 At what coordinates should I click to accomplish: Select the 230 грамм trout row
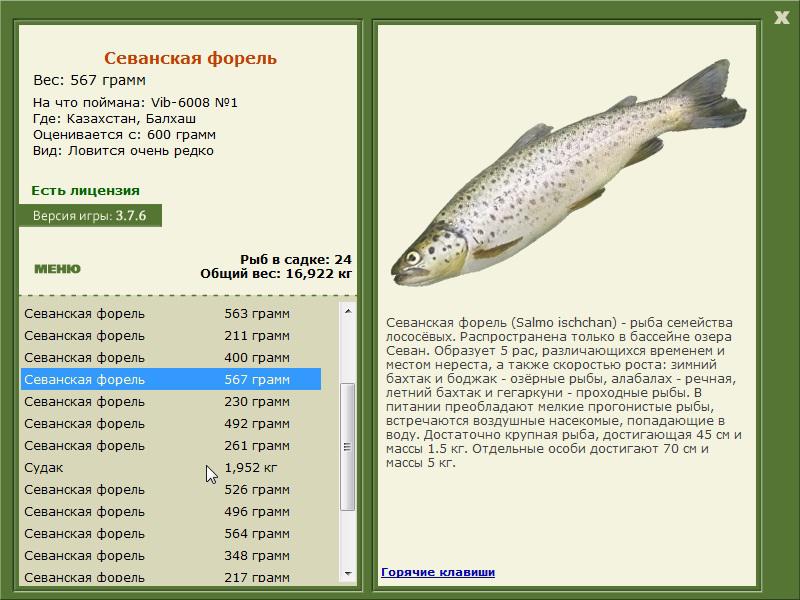(x=171, y=402)
